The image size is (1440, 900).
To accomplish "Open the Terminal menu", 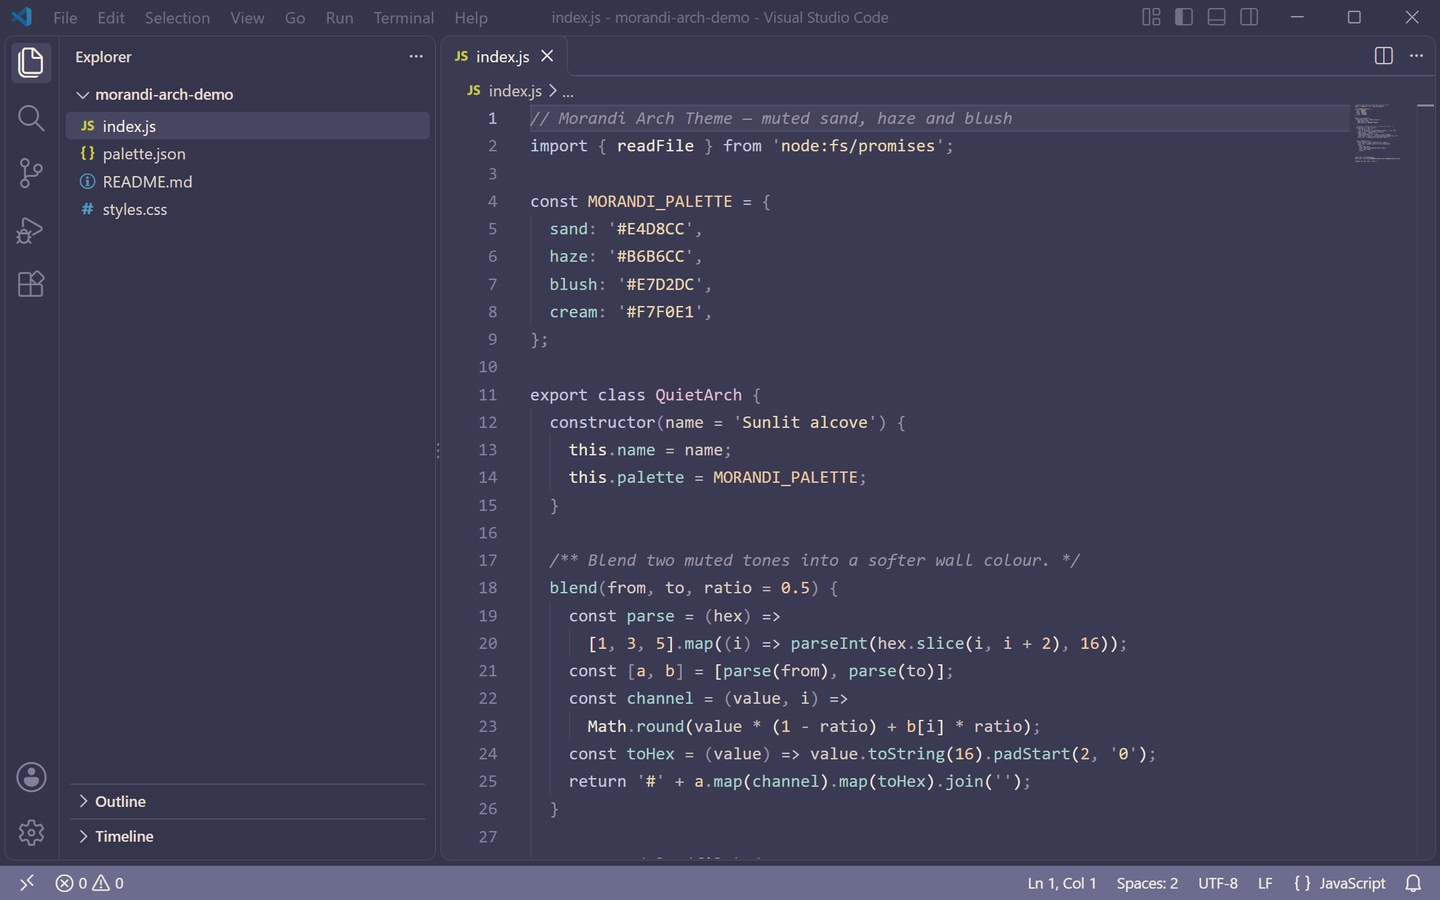I will click(404, 17).
